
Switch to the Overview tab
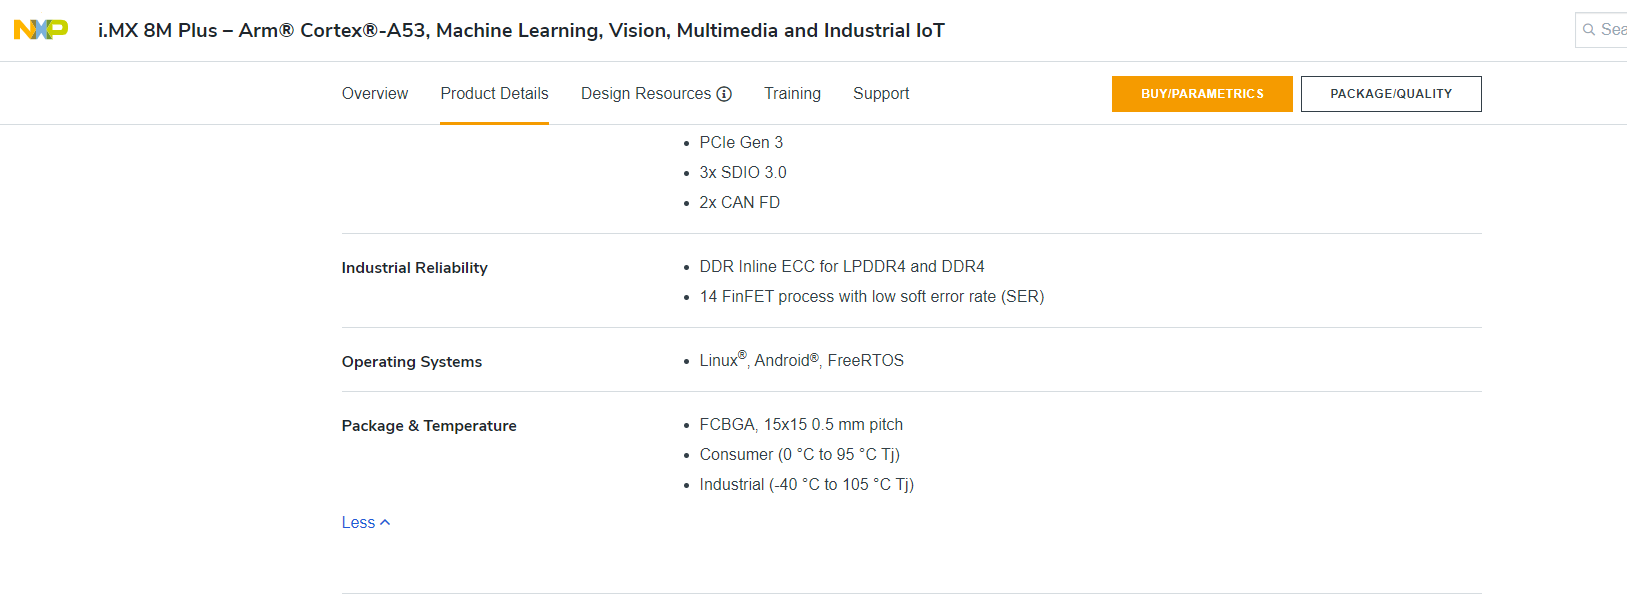click(x=374, y=93)
